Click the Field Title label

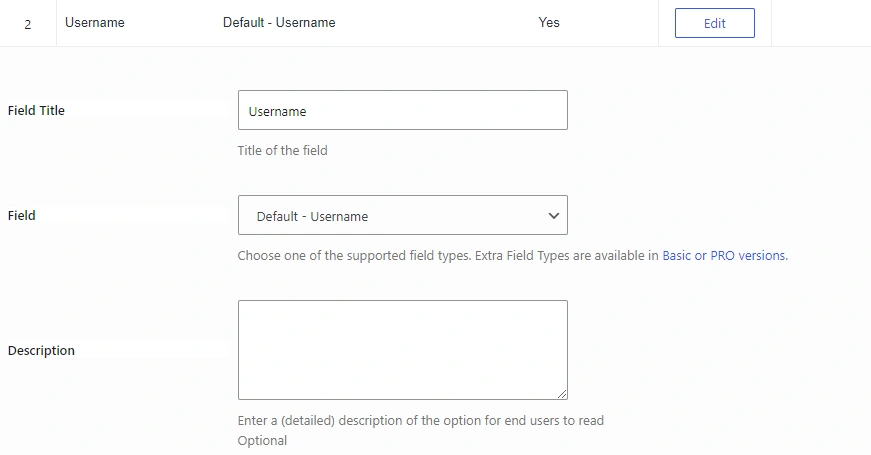click(36, 111)
